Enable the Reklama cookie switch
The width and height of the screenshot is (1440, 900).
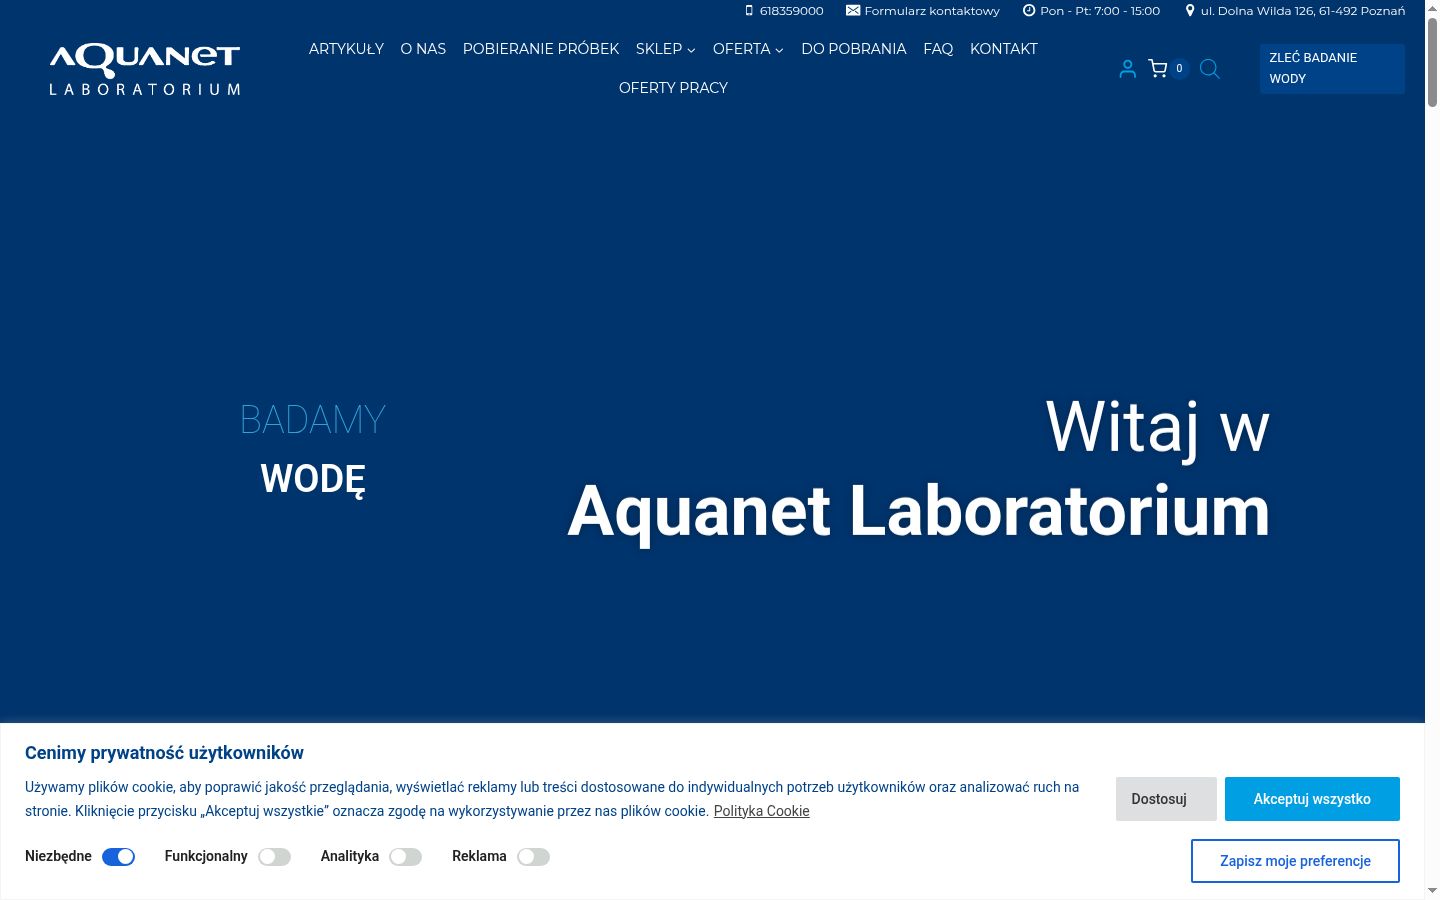(533, 857)
